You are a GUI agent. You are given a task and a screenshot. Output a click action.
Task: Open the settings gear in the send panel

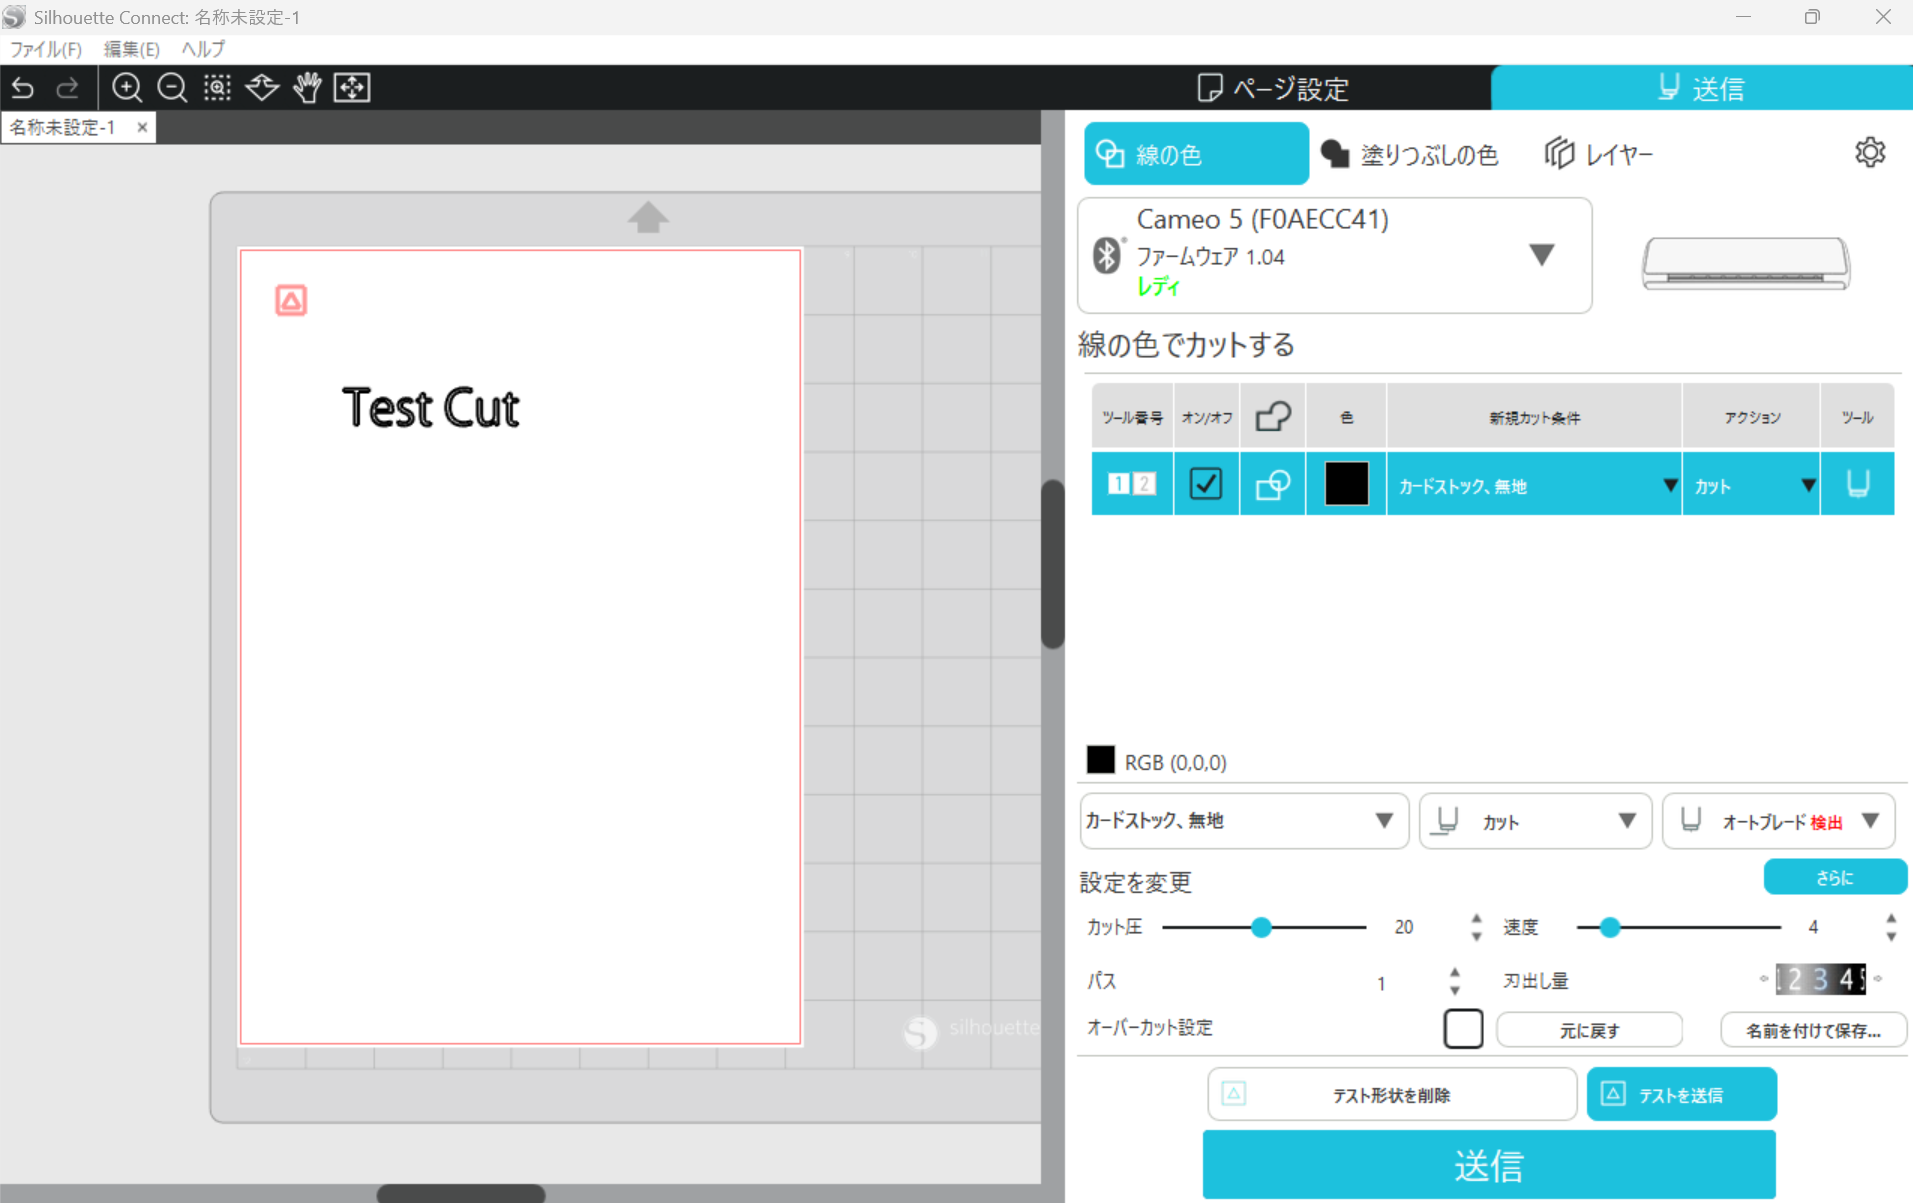tap(1869, 152)
